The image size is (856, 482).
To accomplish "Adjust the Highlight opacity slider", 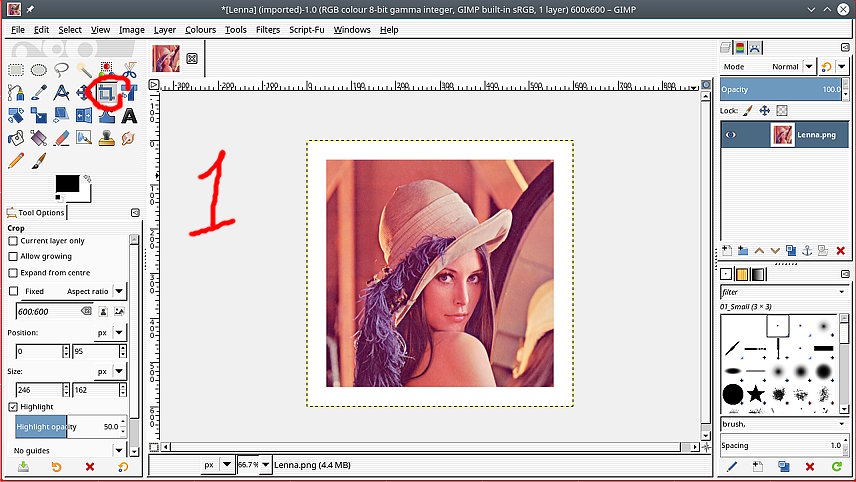I will click(x=68, y=427).
